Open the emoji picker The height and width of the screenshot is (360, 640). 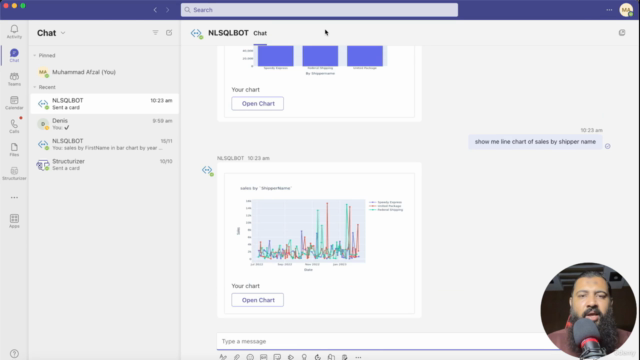[x=250, y=357]
